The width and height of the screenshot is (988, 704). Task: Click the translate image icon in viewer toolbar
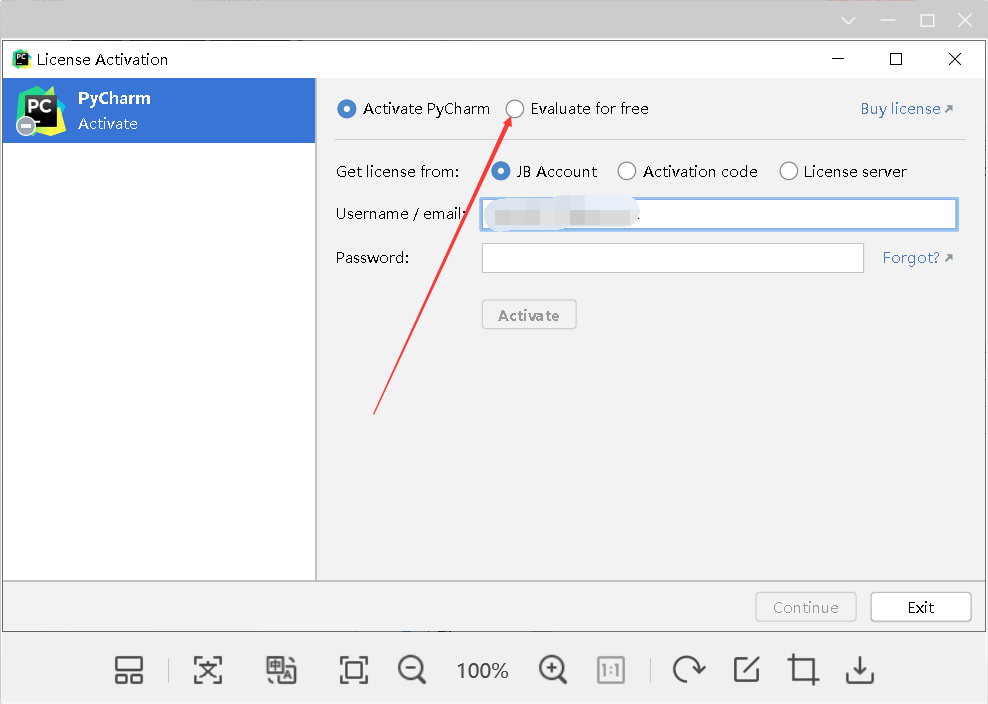click(x=280, y=670)
